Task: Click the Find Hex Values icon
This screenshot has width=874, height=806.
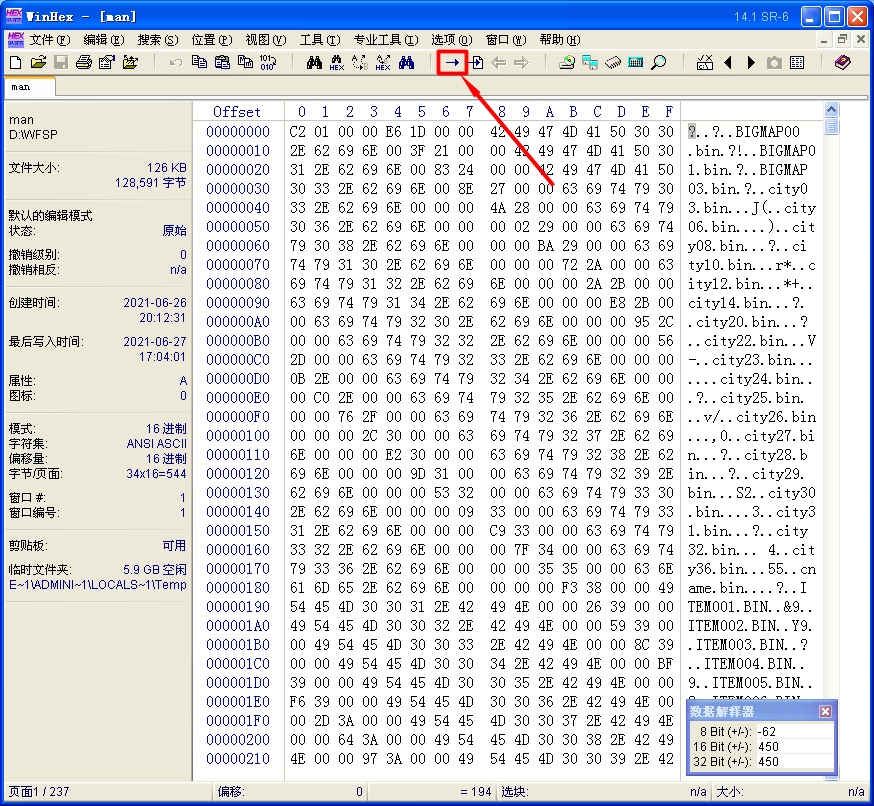Action: [337, 63]
